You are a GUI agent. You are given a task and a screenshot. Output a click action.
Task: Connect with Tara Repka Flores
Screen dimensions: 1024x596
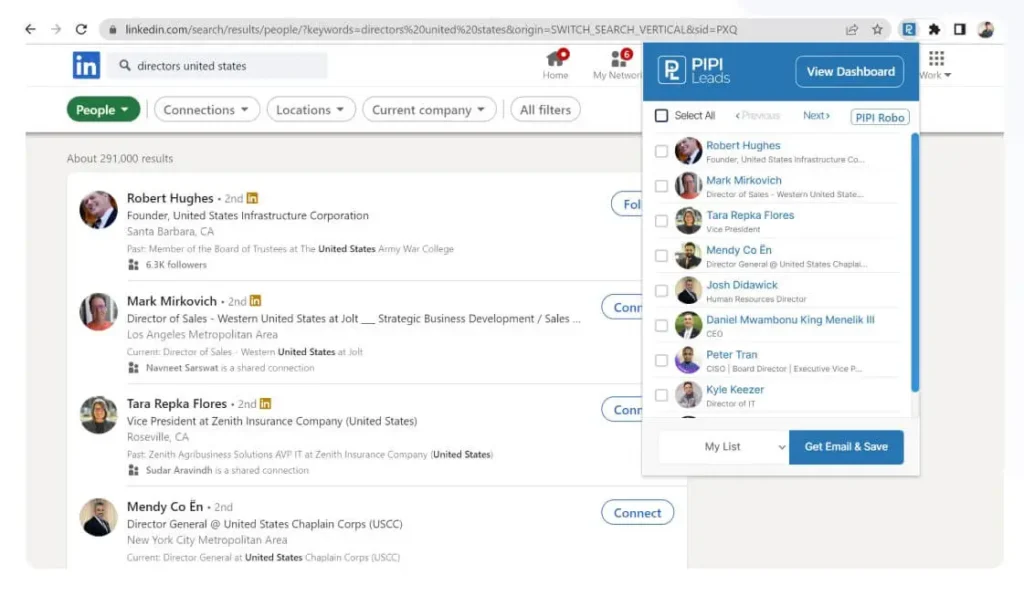point(622,410)
